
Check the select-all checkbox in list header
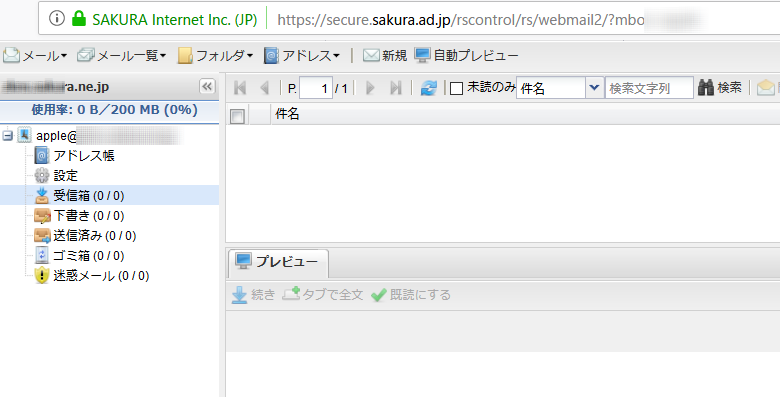point(237,116)
